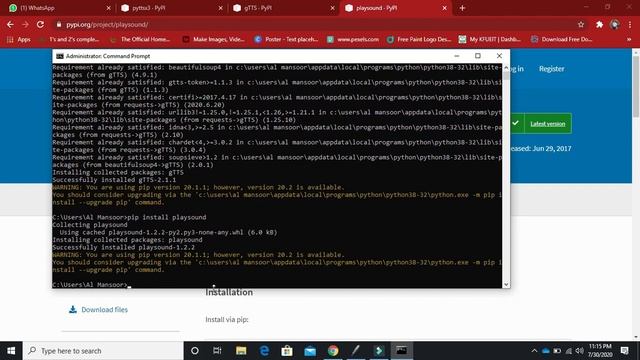Open volume control in the system tray

(580, 351)
